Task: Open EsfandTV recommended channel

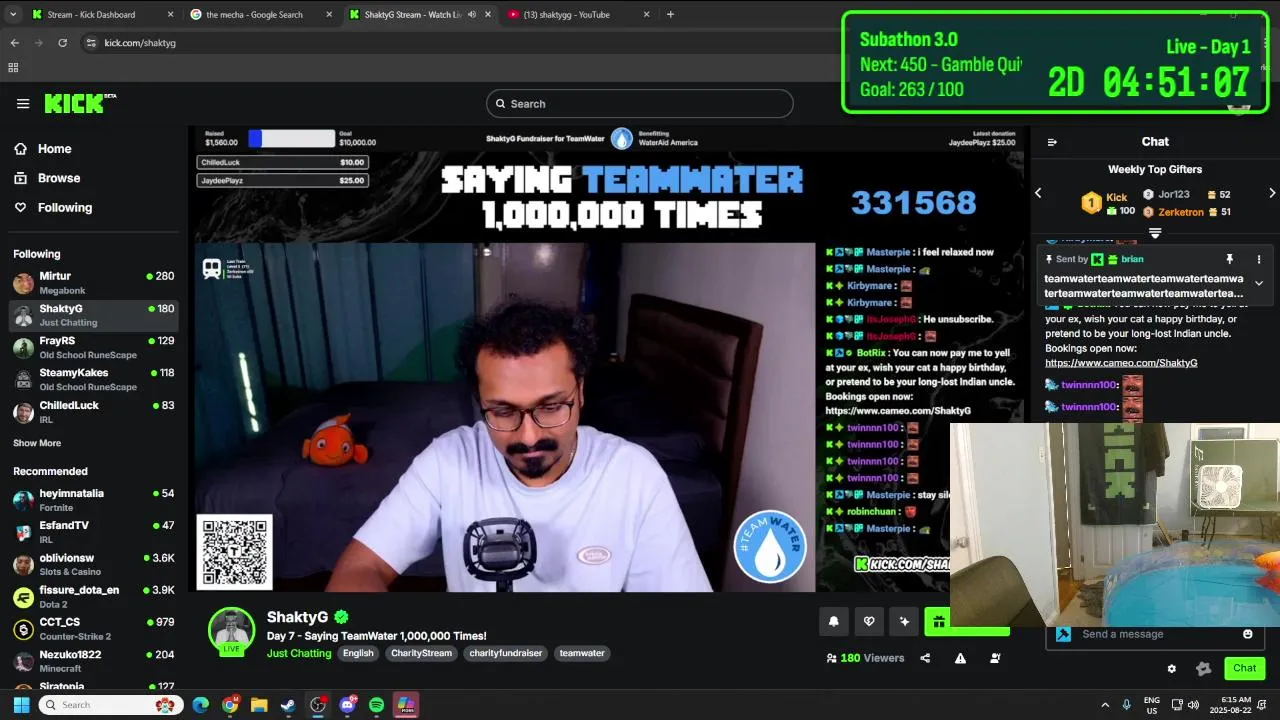Action: point(94,532)
